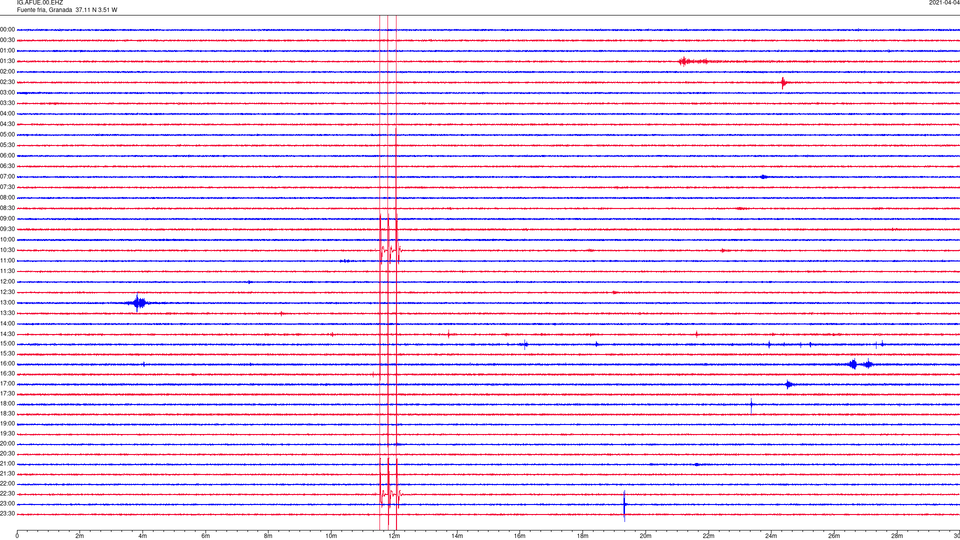Click the blue spike on the 18:00 trace
The height and width of the screenshot is (540, 960).
click(752, 405)
